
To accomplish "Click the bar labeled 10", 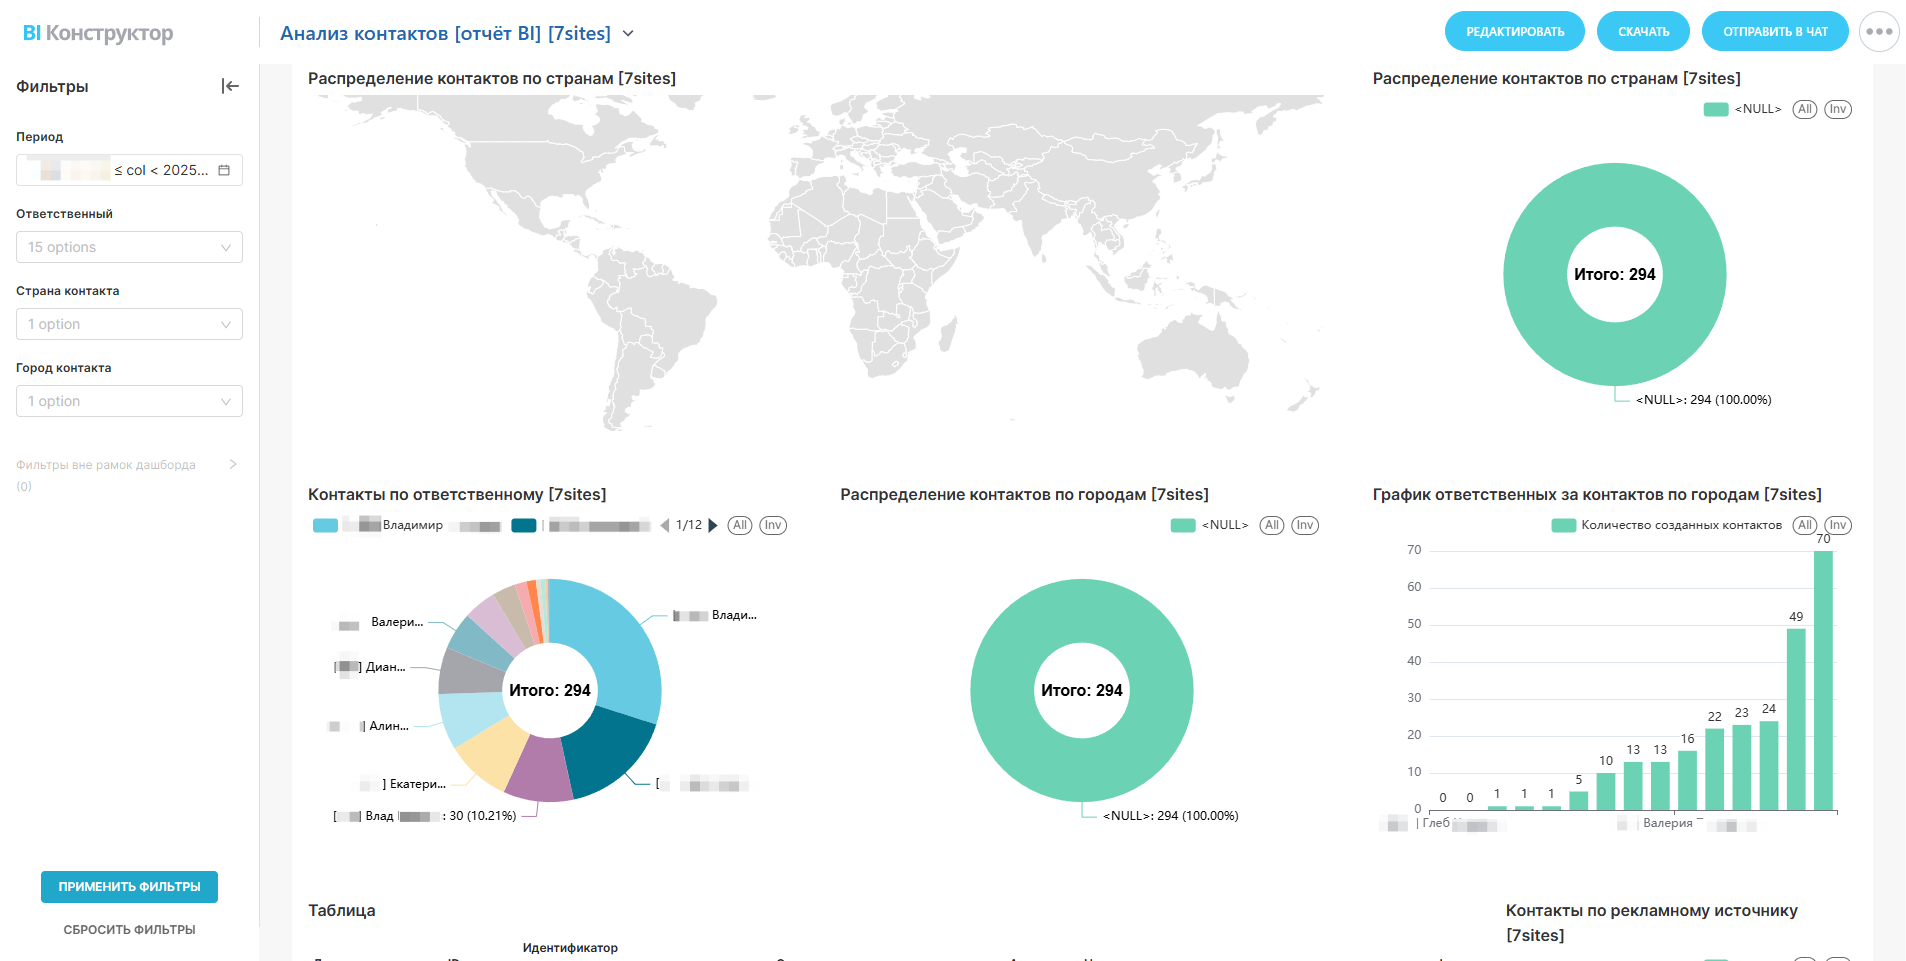I will tap(1606, 791).
